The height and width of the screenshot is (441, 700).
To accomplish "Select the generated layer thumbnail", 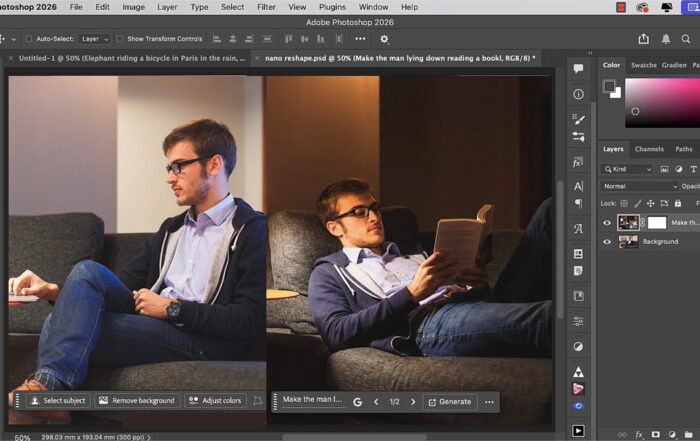I will (x=629, y=222).
